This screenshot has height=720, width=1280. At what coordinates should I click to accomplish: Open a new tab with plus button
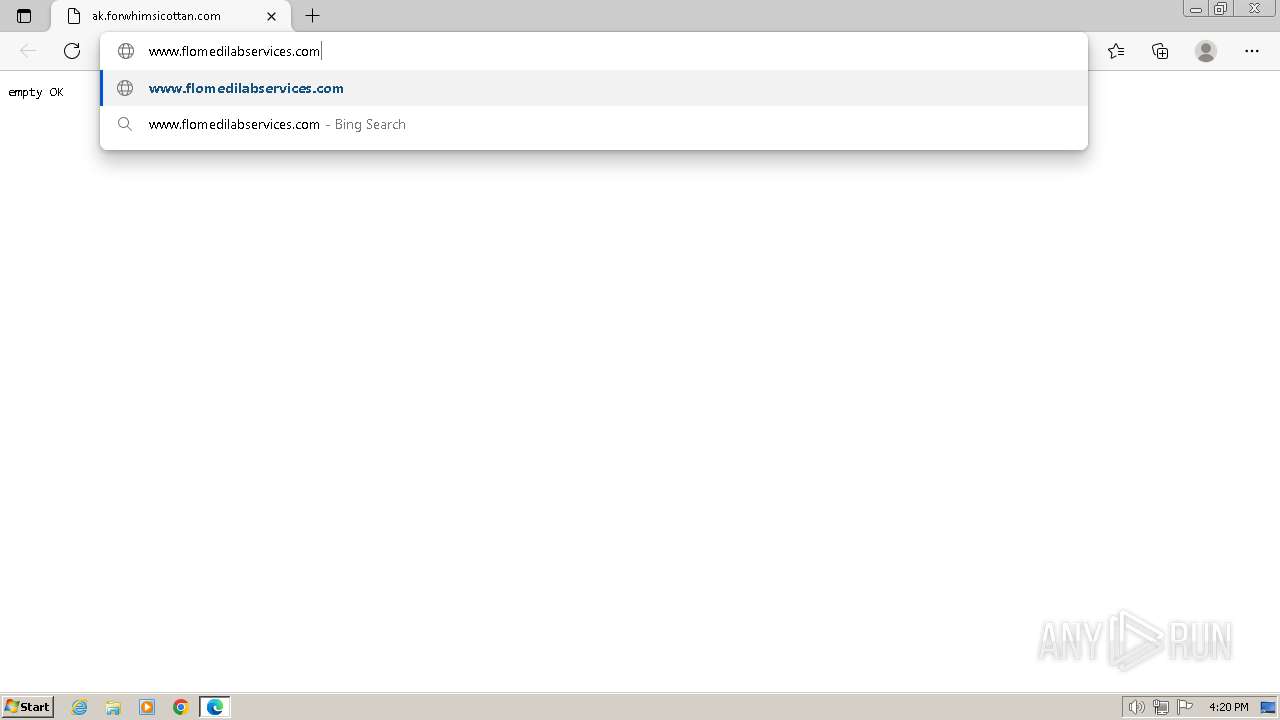click(x=313, y=16)
